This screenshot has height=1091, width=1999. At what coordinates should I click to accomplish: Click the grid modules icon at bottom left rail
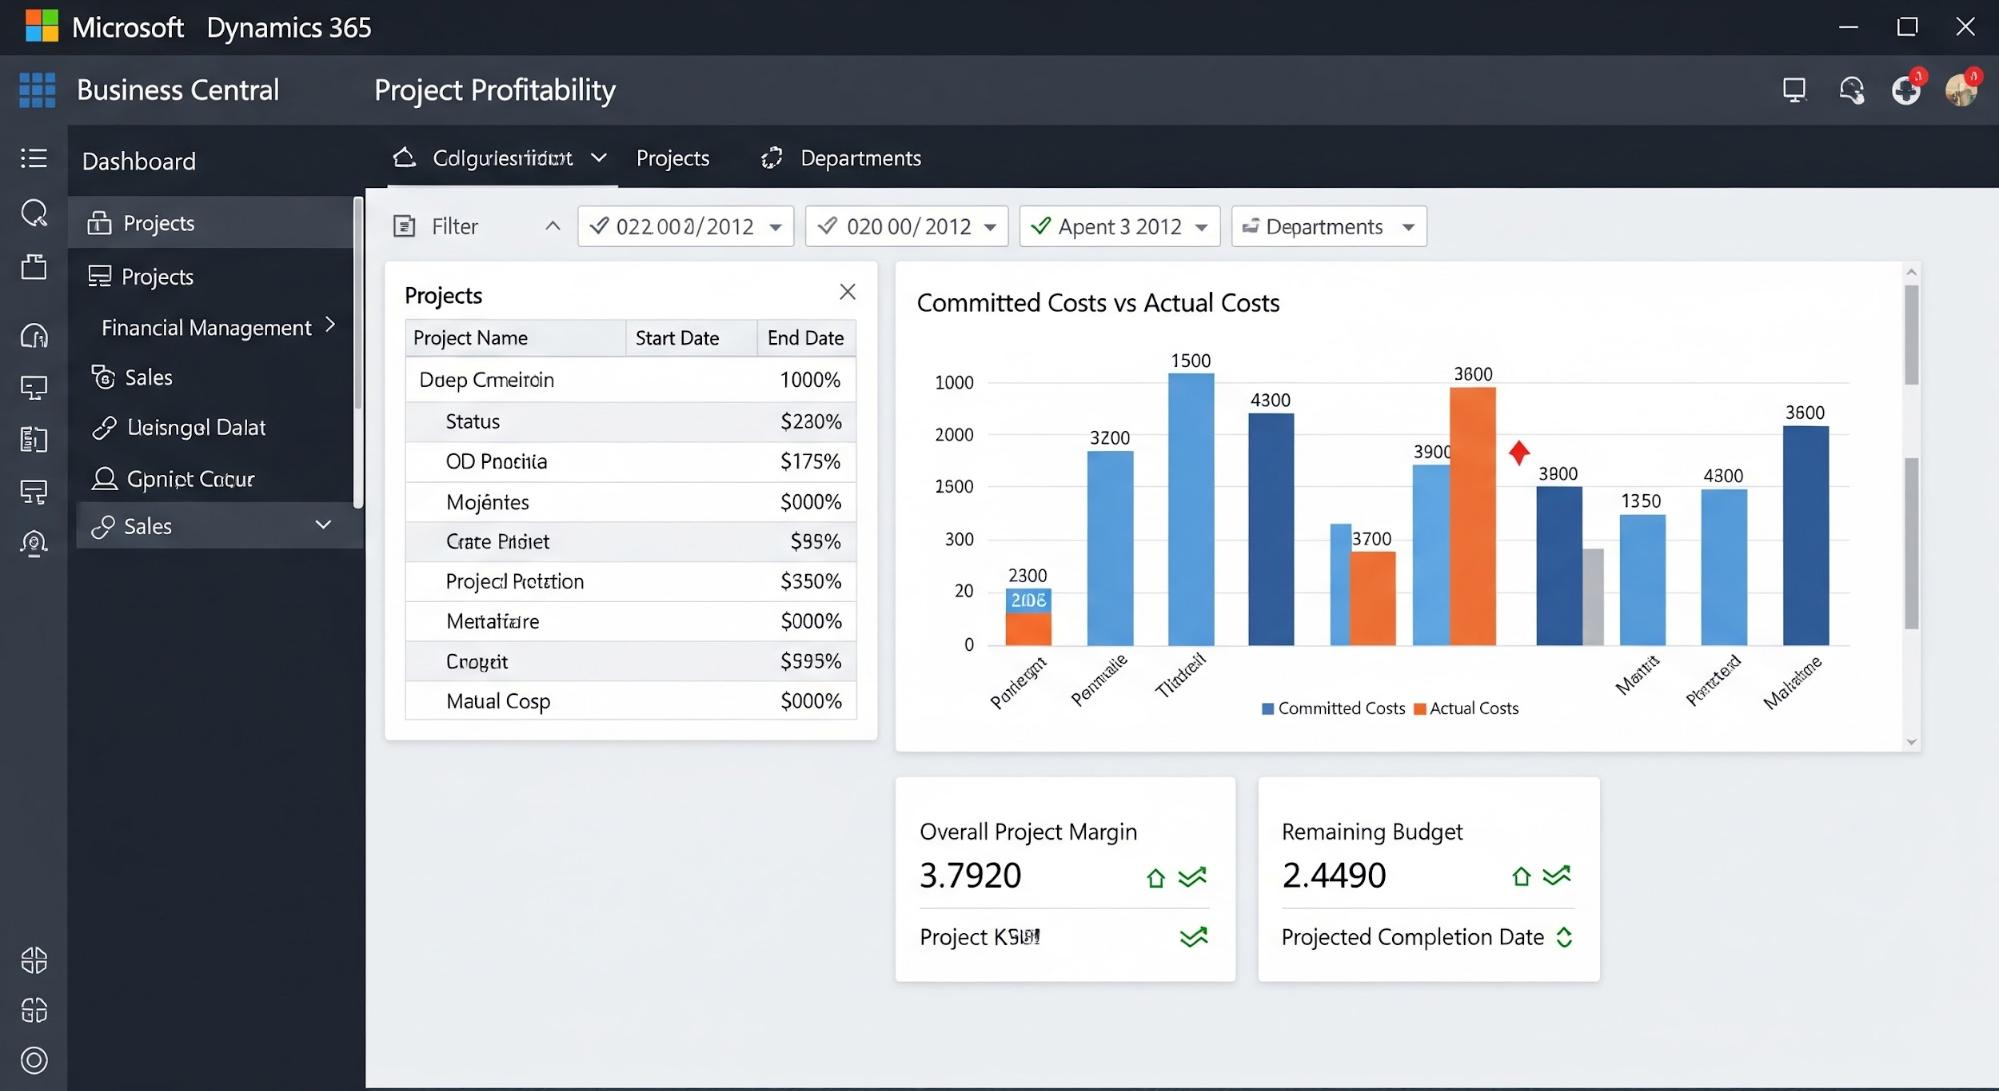point(34,1010)
